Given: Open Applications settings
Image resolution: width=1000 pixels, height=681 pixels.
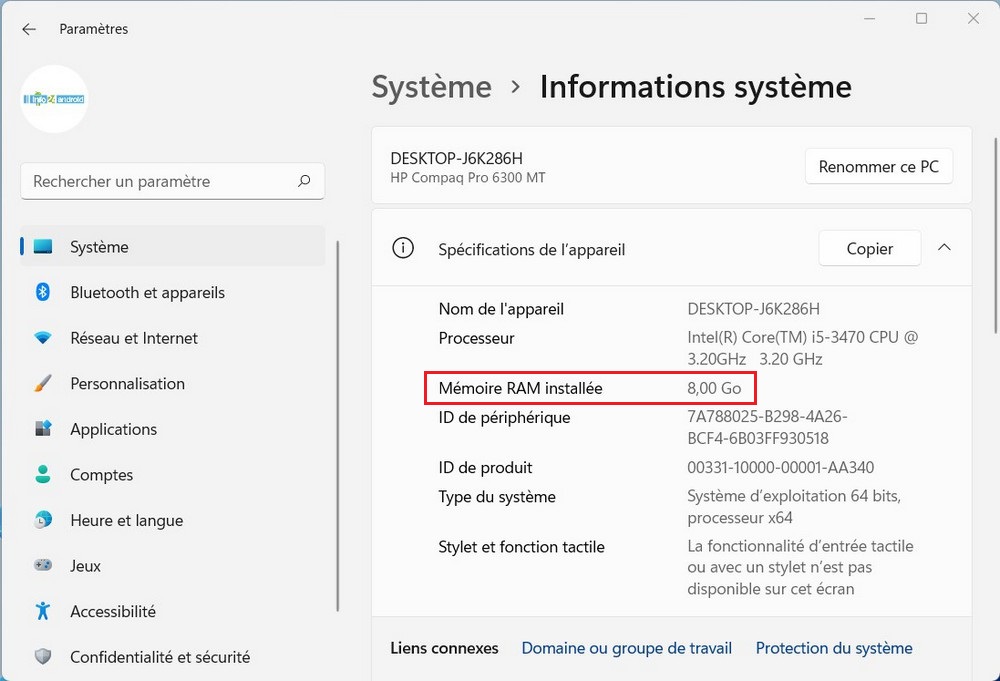Looking at the screenshot, I should (173, 428).
